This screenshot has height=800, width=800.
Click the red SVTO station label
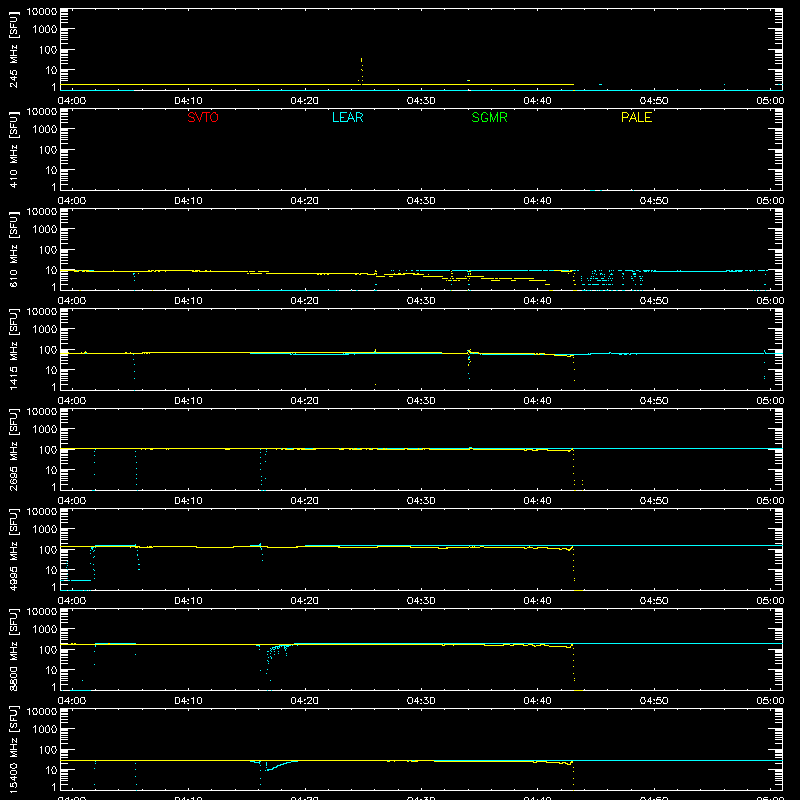click(x=203, y=117)
